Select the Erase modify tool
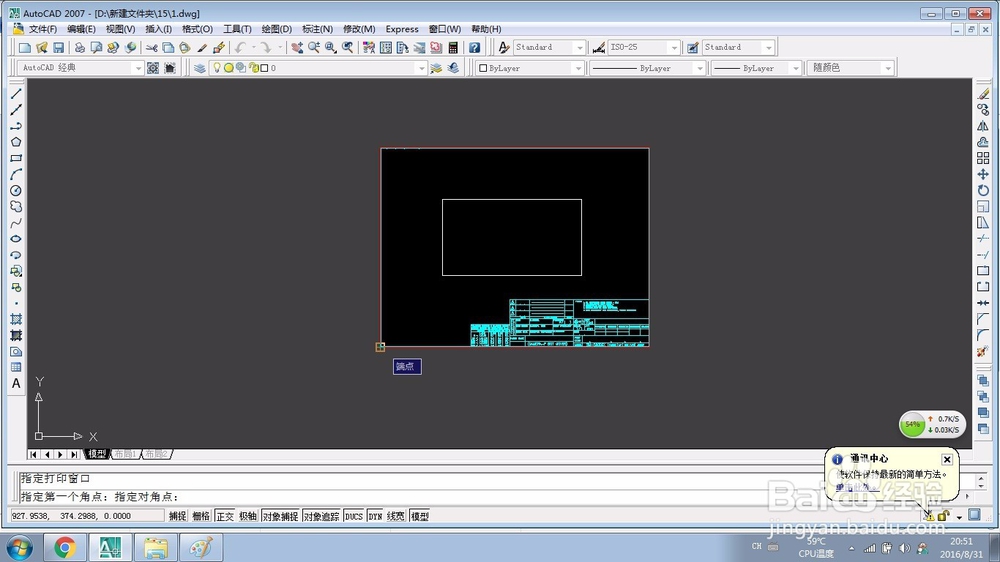The image size is (1000, 562). pyautogui.click(x=983, y=94)
